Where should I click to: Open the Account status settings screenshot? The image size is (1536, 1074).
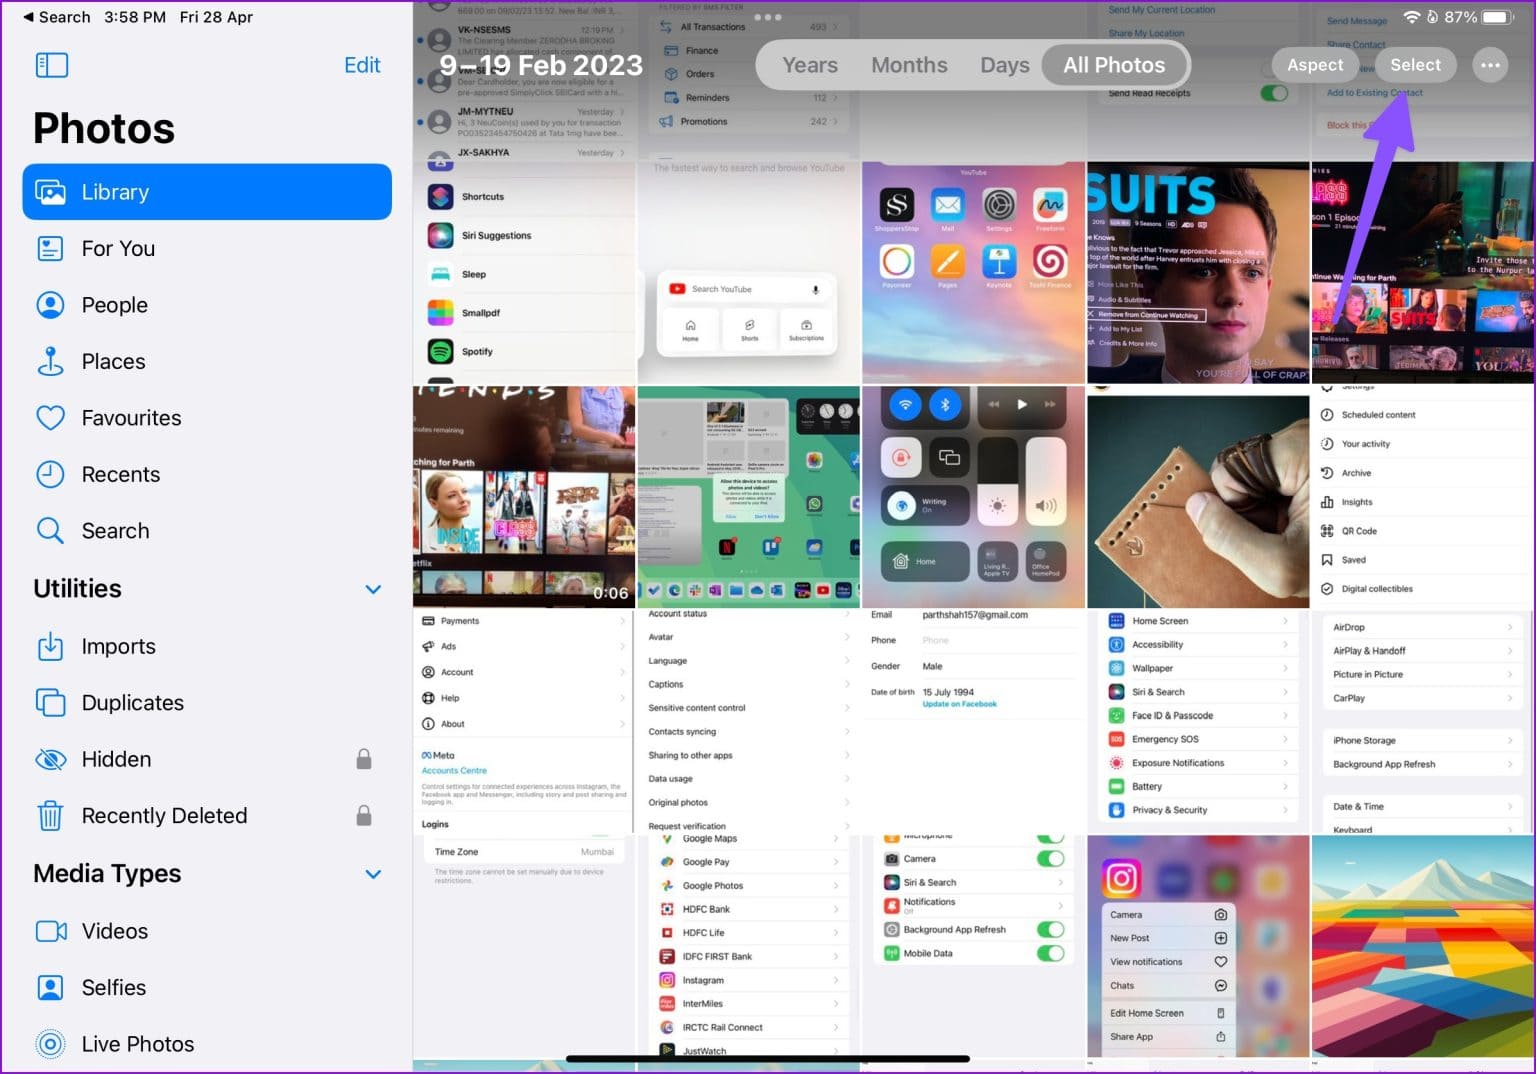(x=748, y=722)
